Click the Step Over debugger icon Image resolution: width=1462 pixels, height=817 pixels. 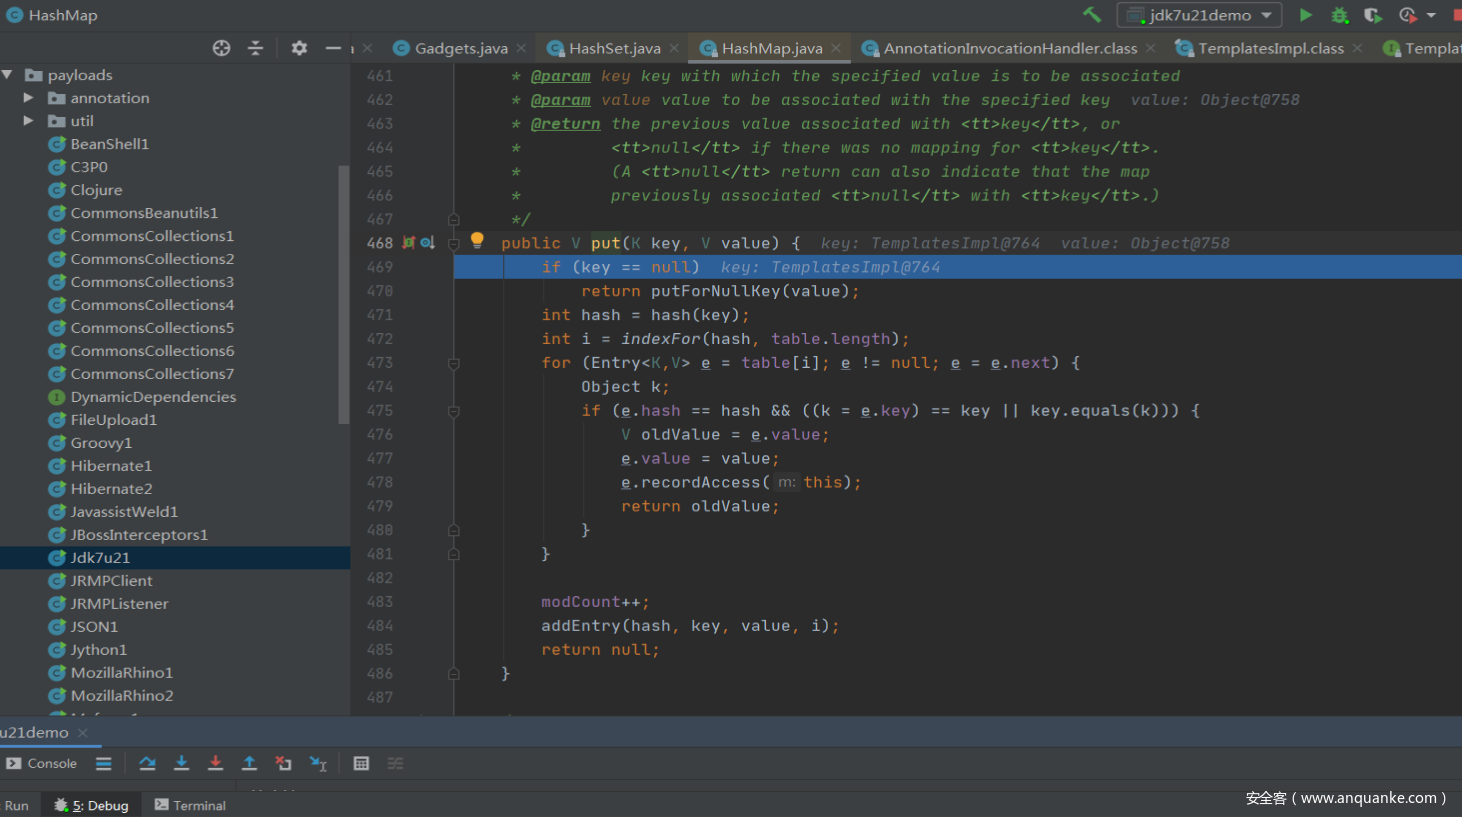[x=147, y=763]
